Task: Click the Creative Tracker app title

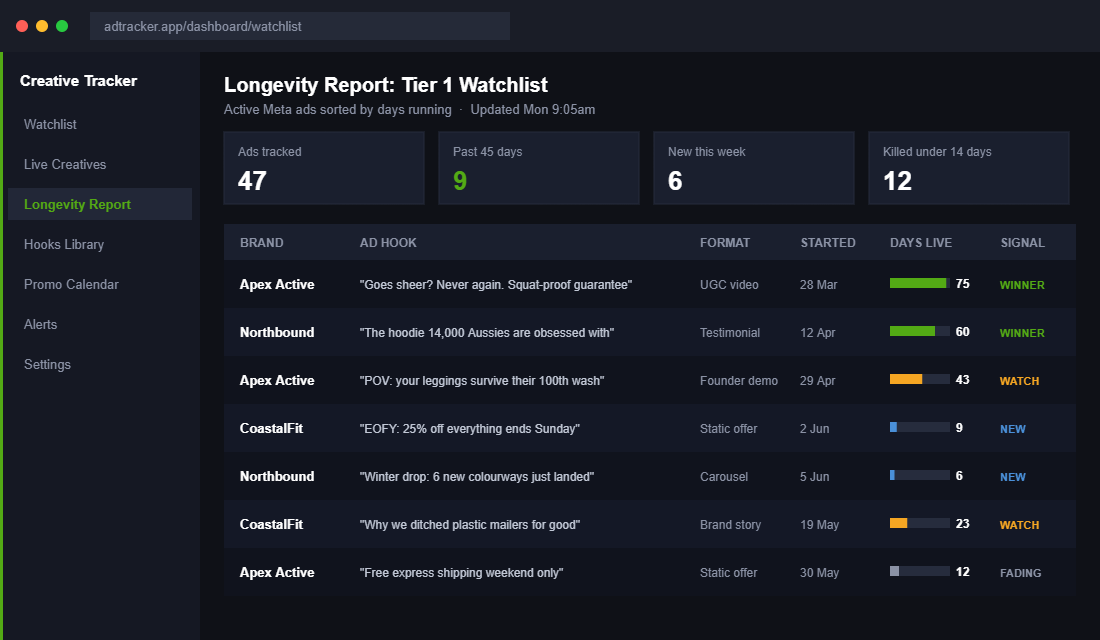Action: [79, 81]
